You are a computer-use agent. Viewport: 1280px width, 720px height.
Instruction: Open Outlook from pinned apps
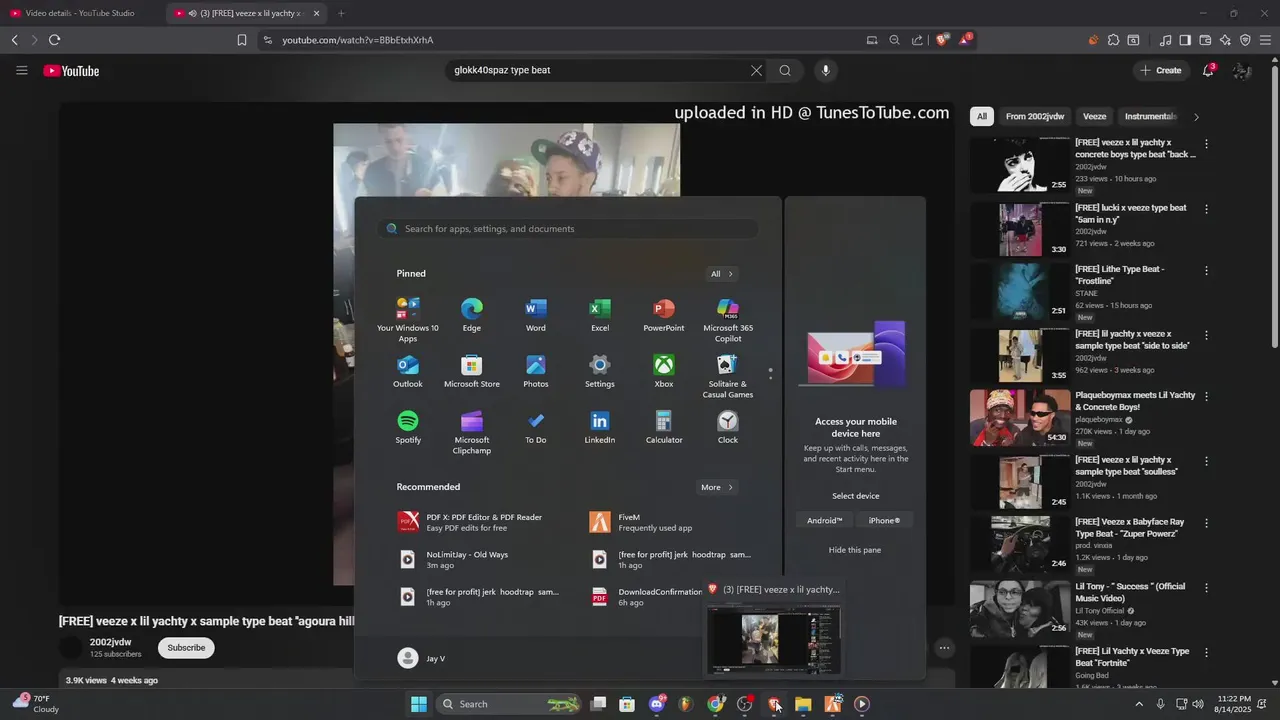[408, 371]
